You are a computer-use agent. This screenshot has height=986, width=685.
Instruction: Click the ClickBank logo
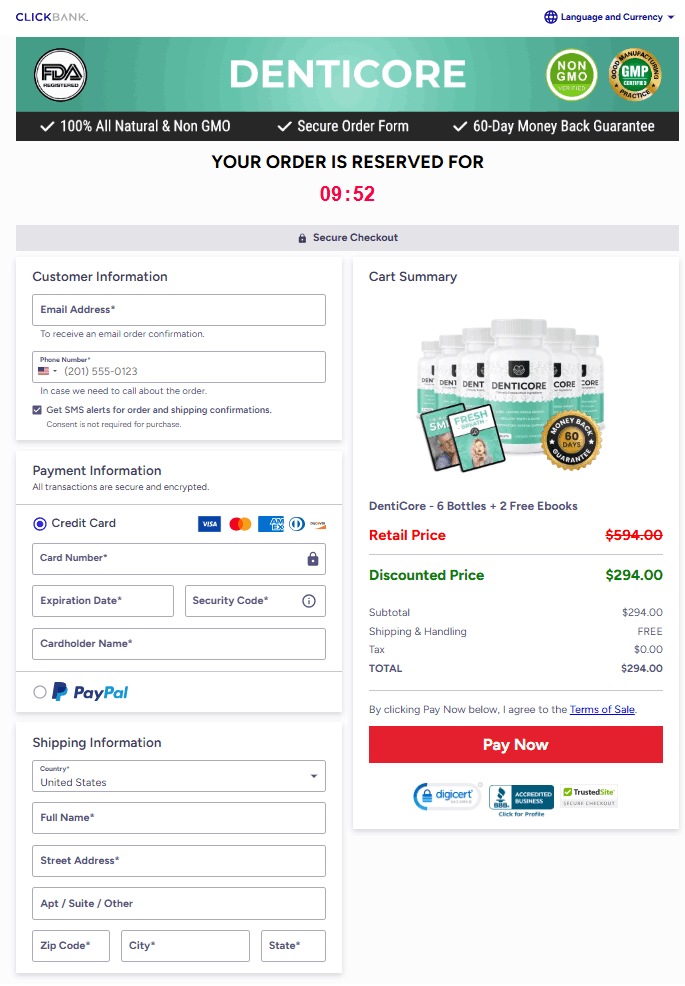[52, 17]
